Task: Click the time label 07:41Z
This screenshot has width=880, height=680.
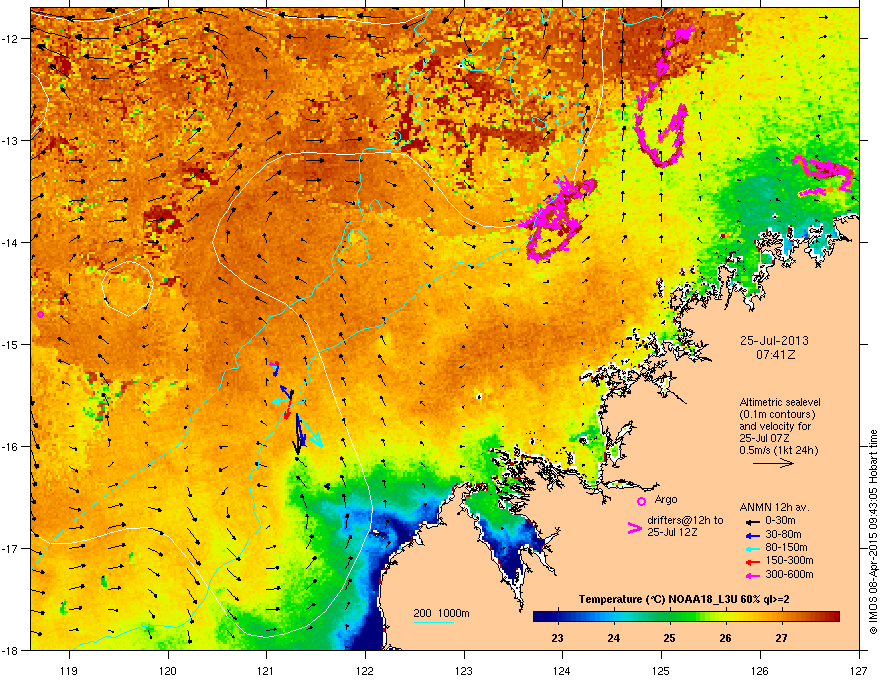Action: click(775, 355)
